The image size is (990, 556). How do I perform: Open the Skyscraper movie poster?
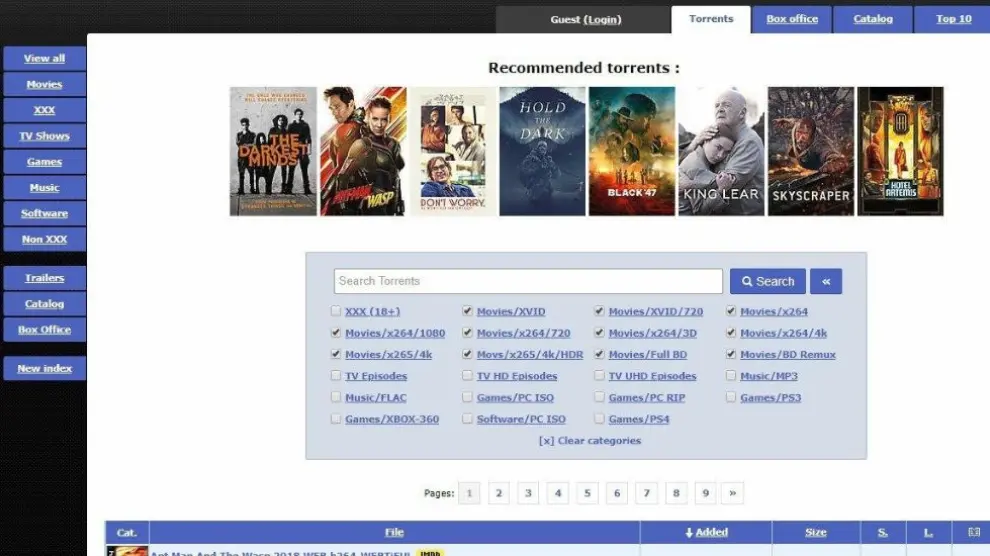pyautogui.click(x=810, y=151)
